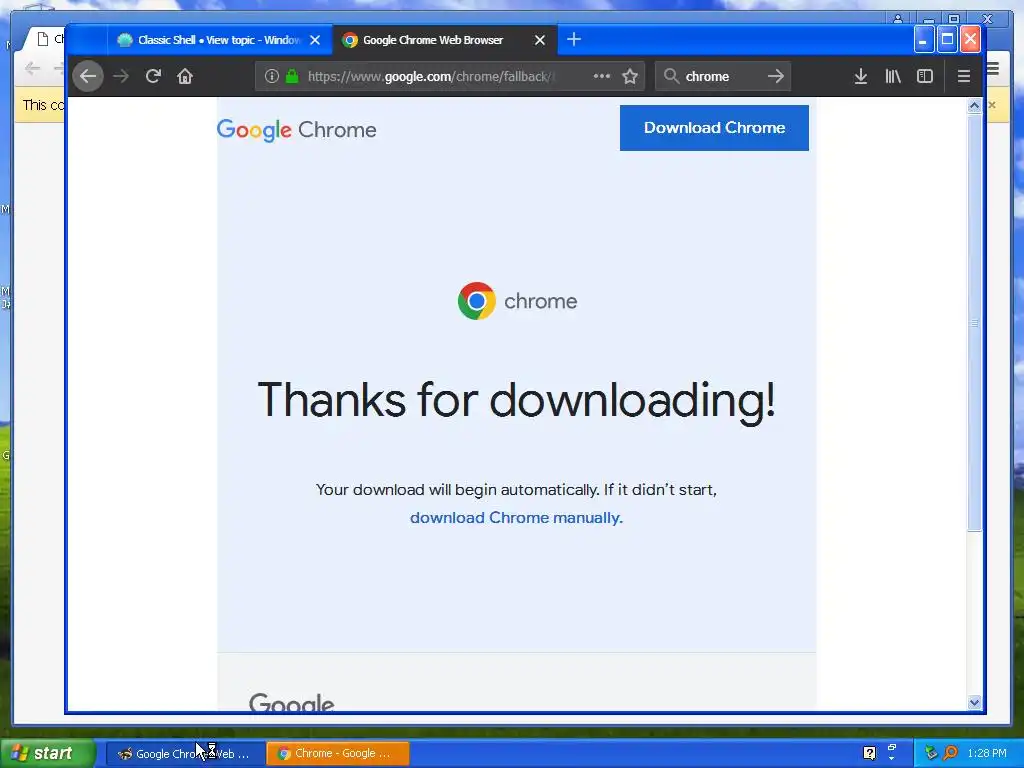Click the page scrollbar up arrow
Image resolution: width=1024 pixels, height=768 pixels.
[974, 106]
